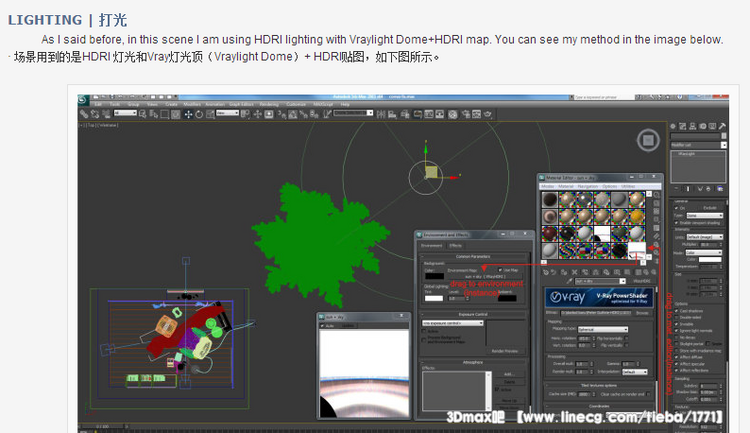This screenshot has width=750, height=433.
Task: Click the Render Production teapot icon
Action: tap(487, 114)
